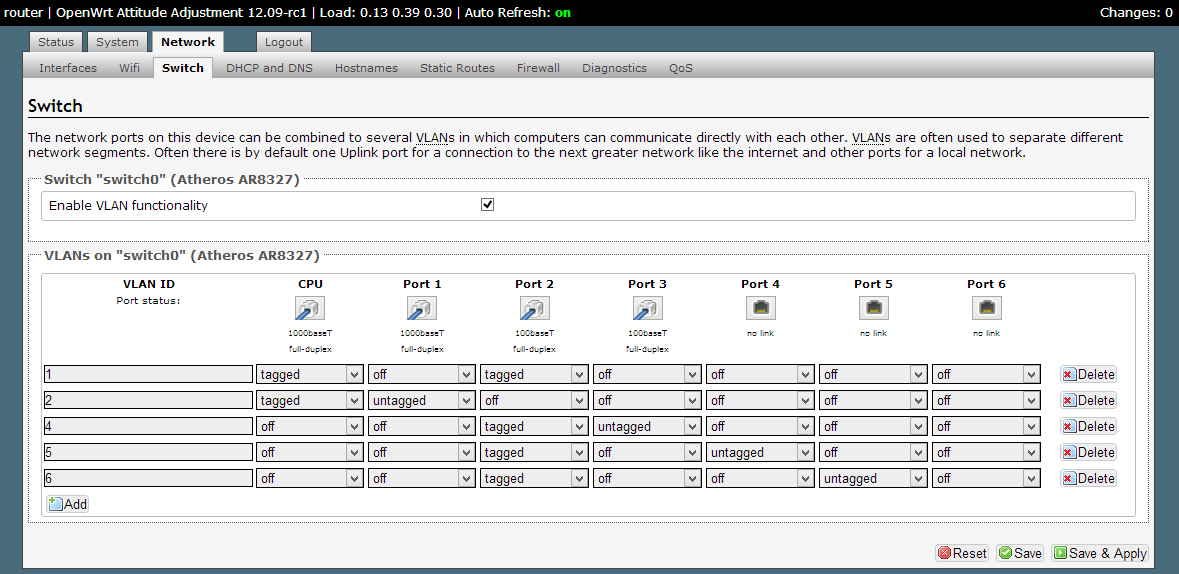The image size is (1179, 574).
Task: Go to Wifi subtab
Action: pyautogui.click(x=129, y=68)
